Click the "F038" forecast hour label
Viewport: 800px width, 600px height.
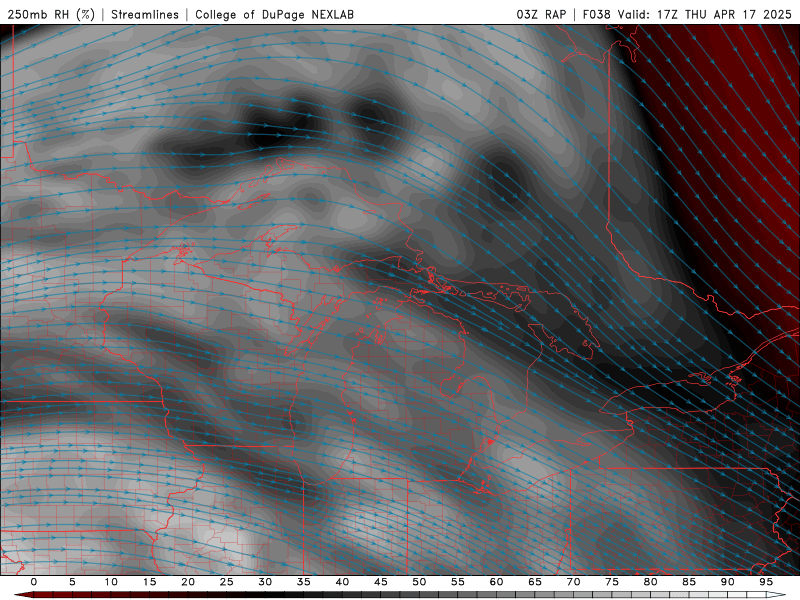596,15
